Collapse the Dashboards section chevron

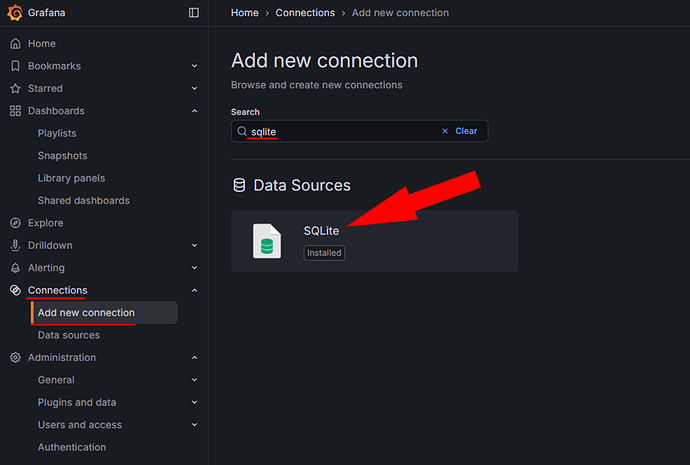(195, 111)
